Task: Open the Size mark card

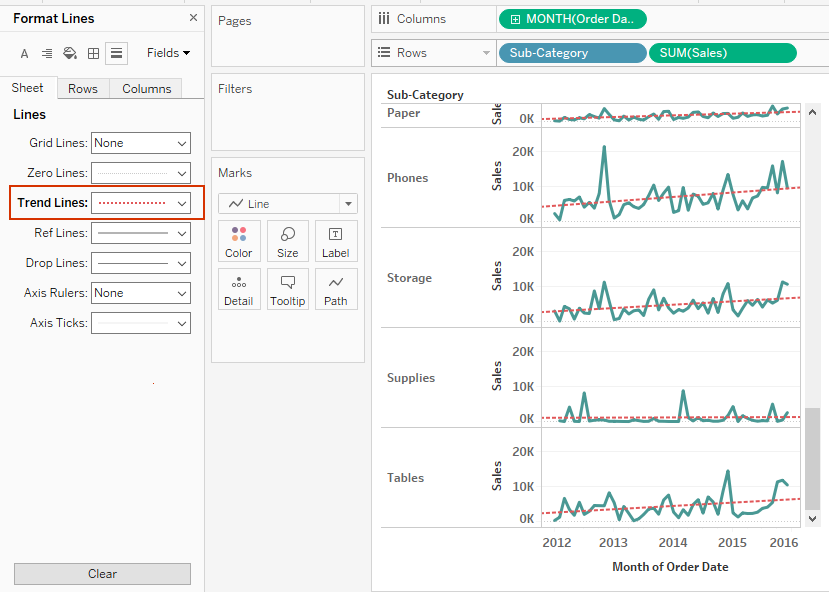Action: coord(287,240)
